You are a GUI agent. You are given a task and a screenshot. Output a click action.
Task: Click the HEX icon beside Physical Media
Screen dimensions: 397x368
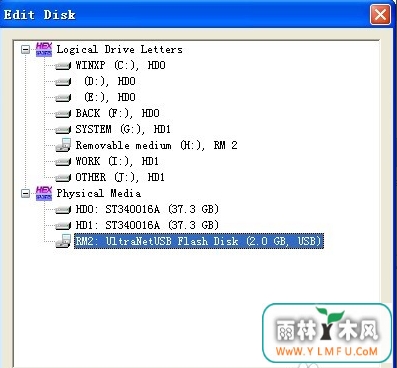coord(44,193)
